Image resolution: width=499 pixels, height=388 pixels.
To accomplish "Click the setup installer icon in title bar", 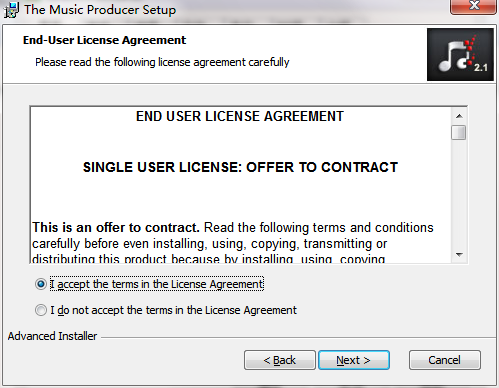I will [x=11, y=10].
